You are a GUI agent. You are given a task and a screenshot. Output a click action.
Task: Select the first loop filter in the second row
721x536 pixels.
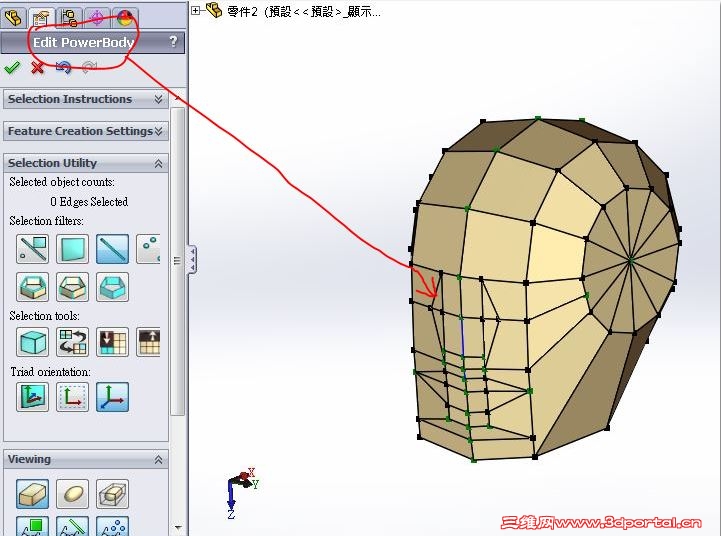click(32, 287)
